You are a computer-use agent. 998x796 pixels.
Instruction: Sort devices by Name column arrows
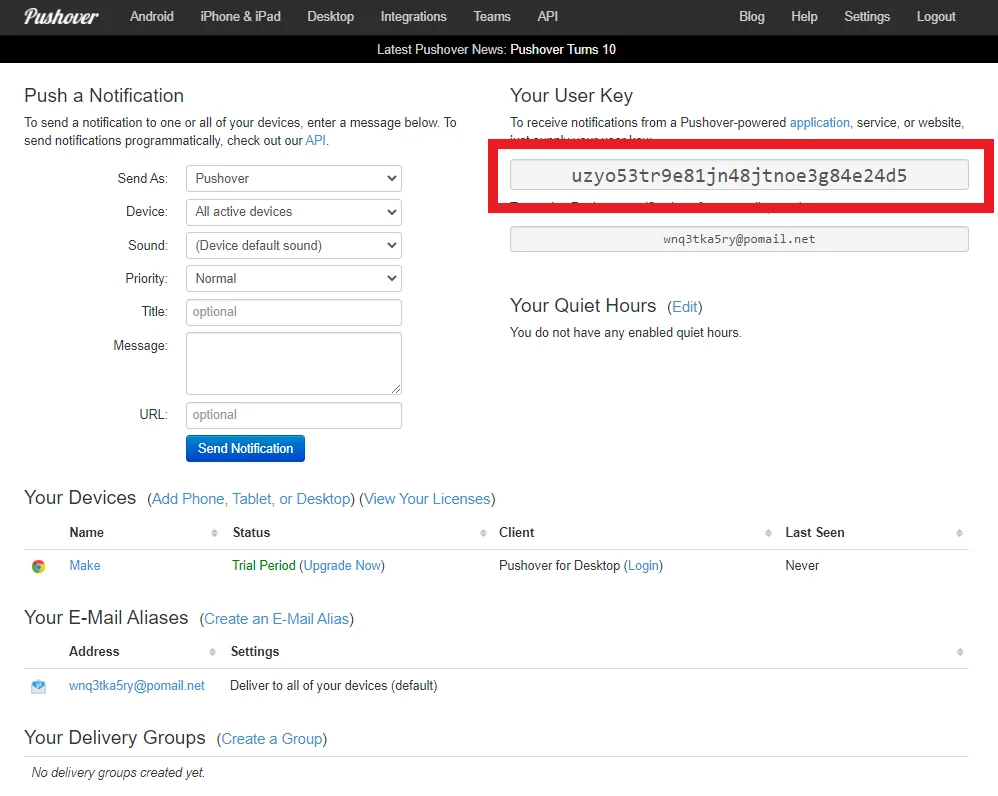click(214, 533)
